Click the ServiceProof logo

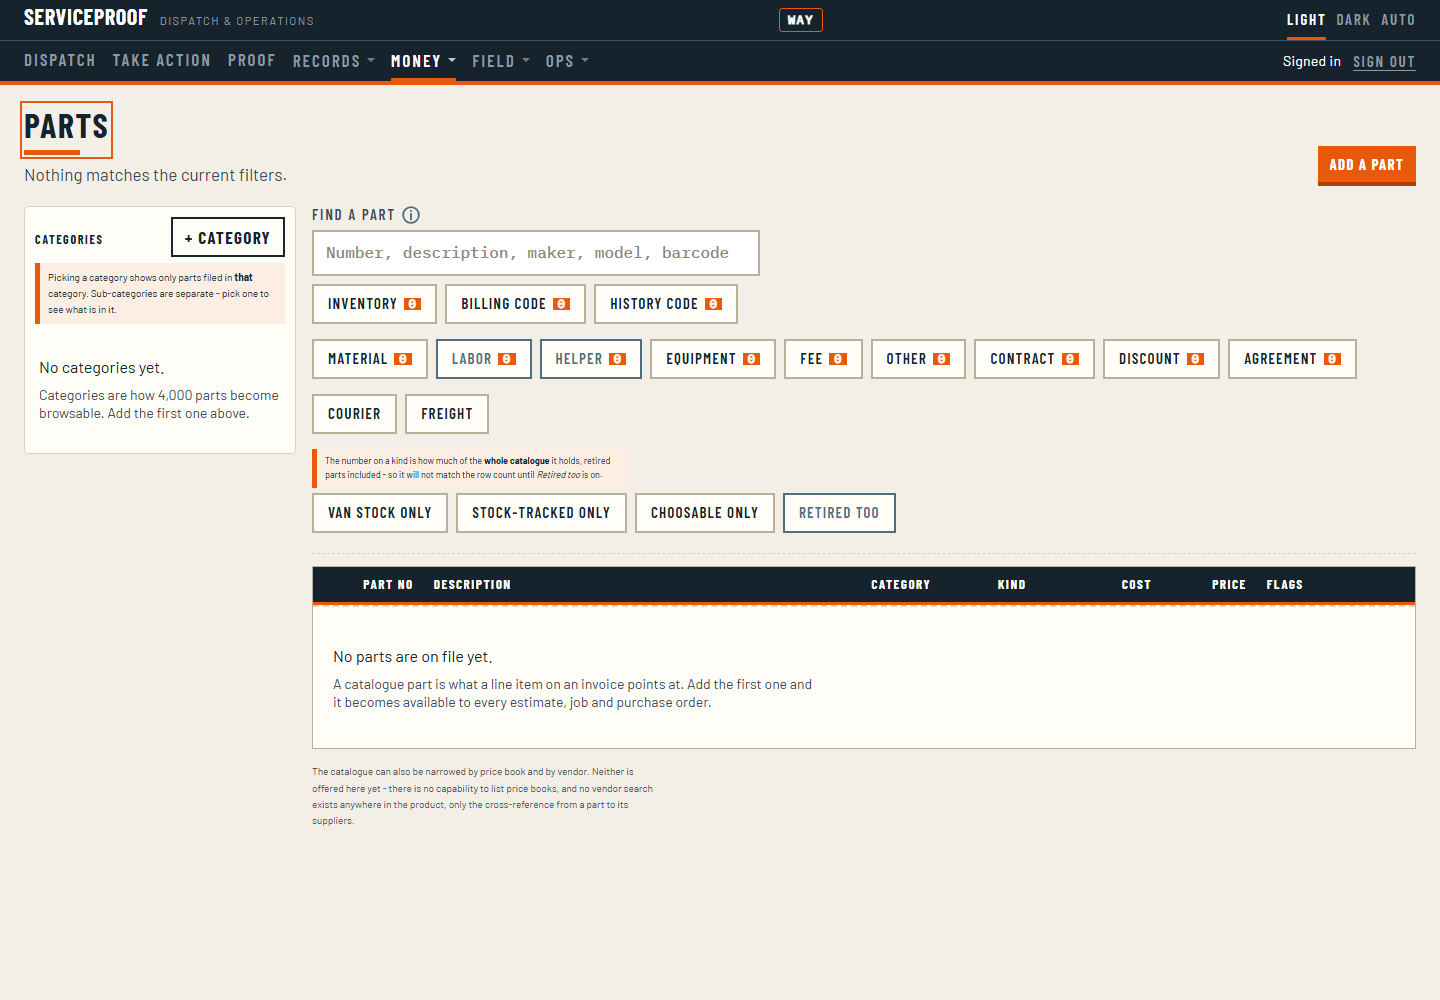(x=86, y=18)
